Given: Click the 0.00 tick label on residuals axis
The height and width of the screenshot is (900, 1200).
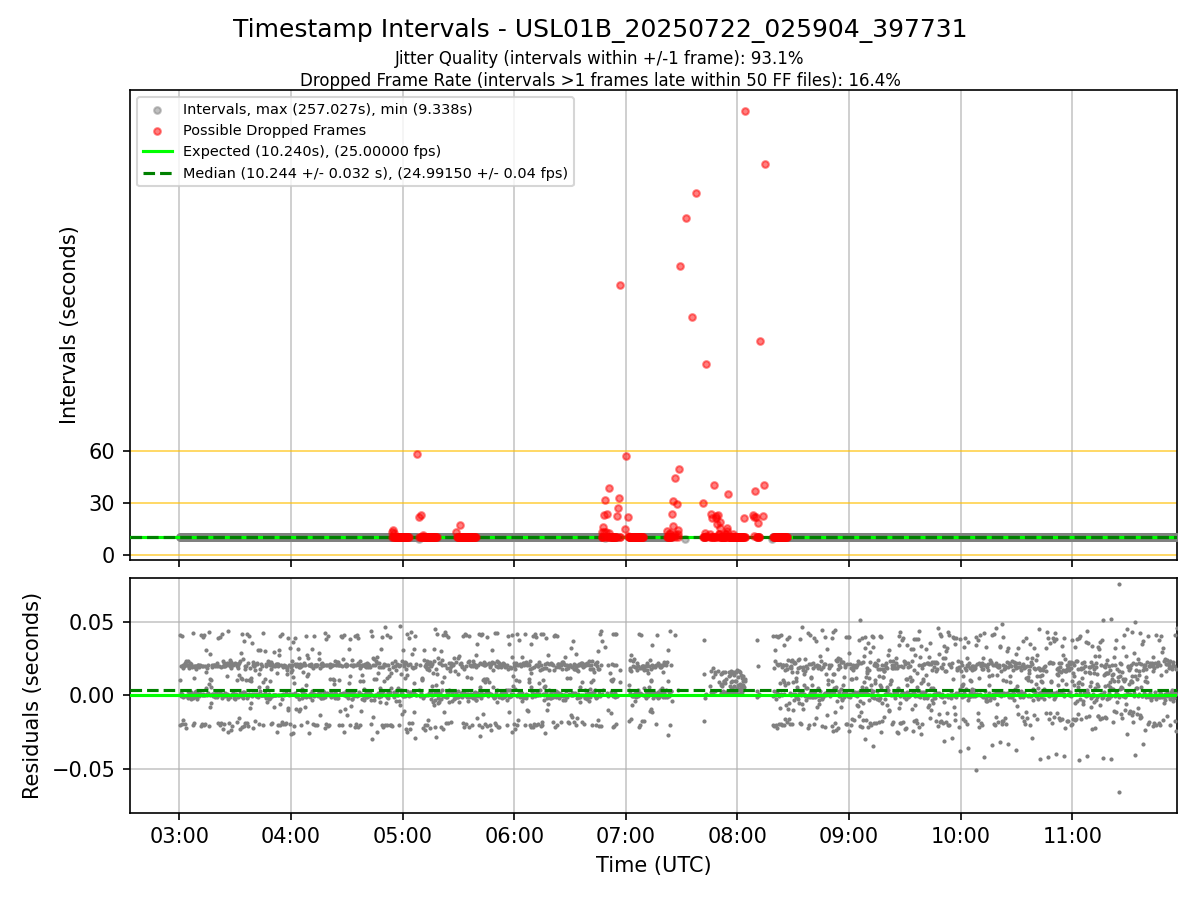Looking at the screenshot, I should click(95, 695).
